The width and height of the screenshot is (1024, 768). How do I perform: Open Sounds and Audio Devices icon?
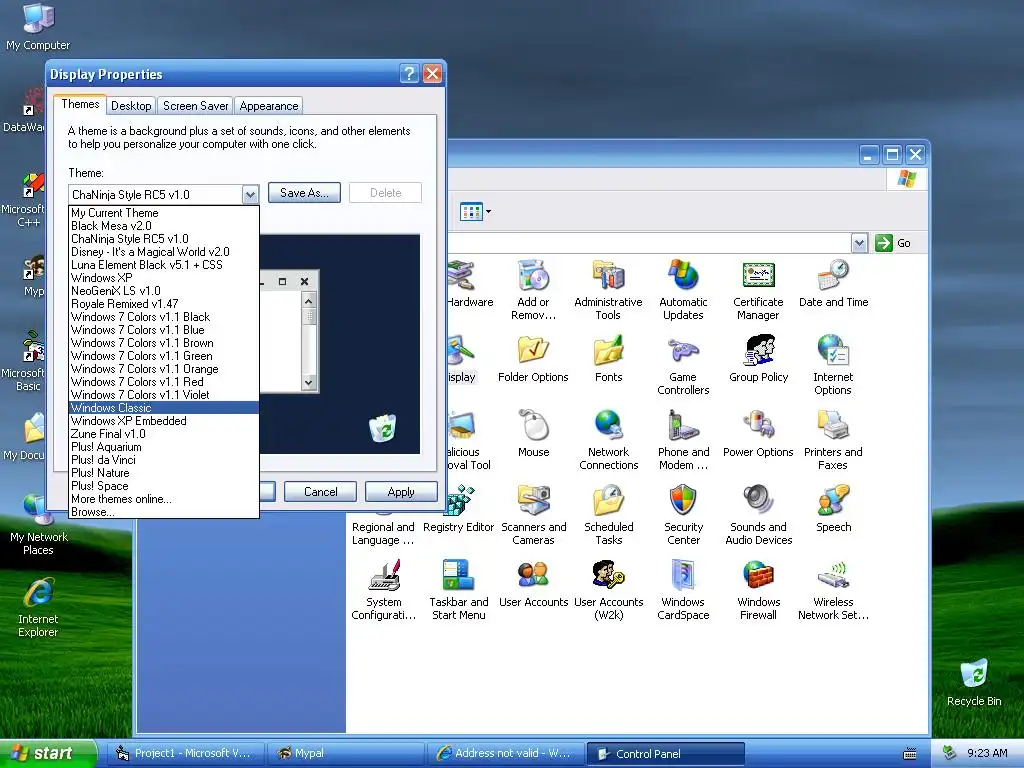[758, 515]
